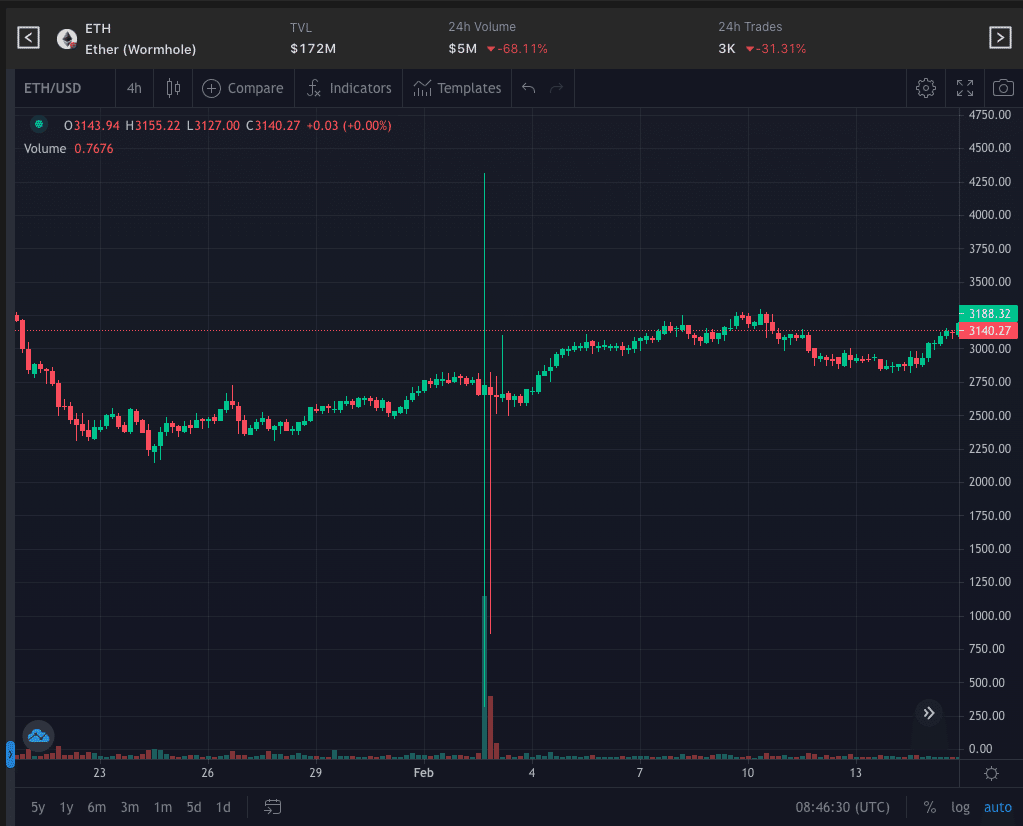
Task: Toggle log scale on price axis
Action: [x=960, y=807]
